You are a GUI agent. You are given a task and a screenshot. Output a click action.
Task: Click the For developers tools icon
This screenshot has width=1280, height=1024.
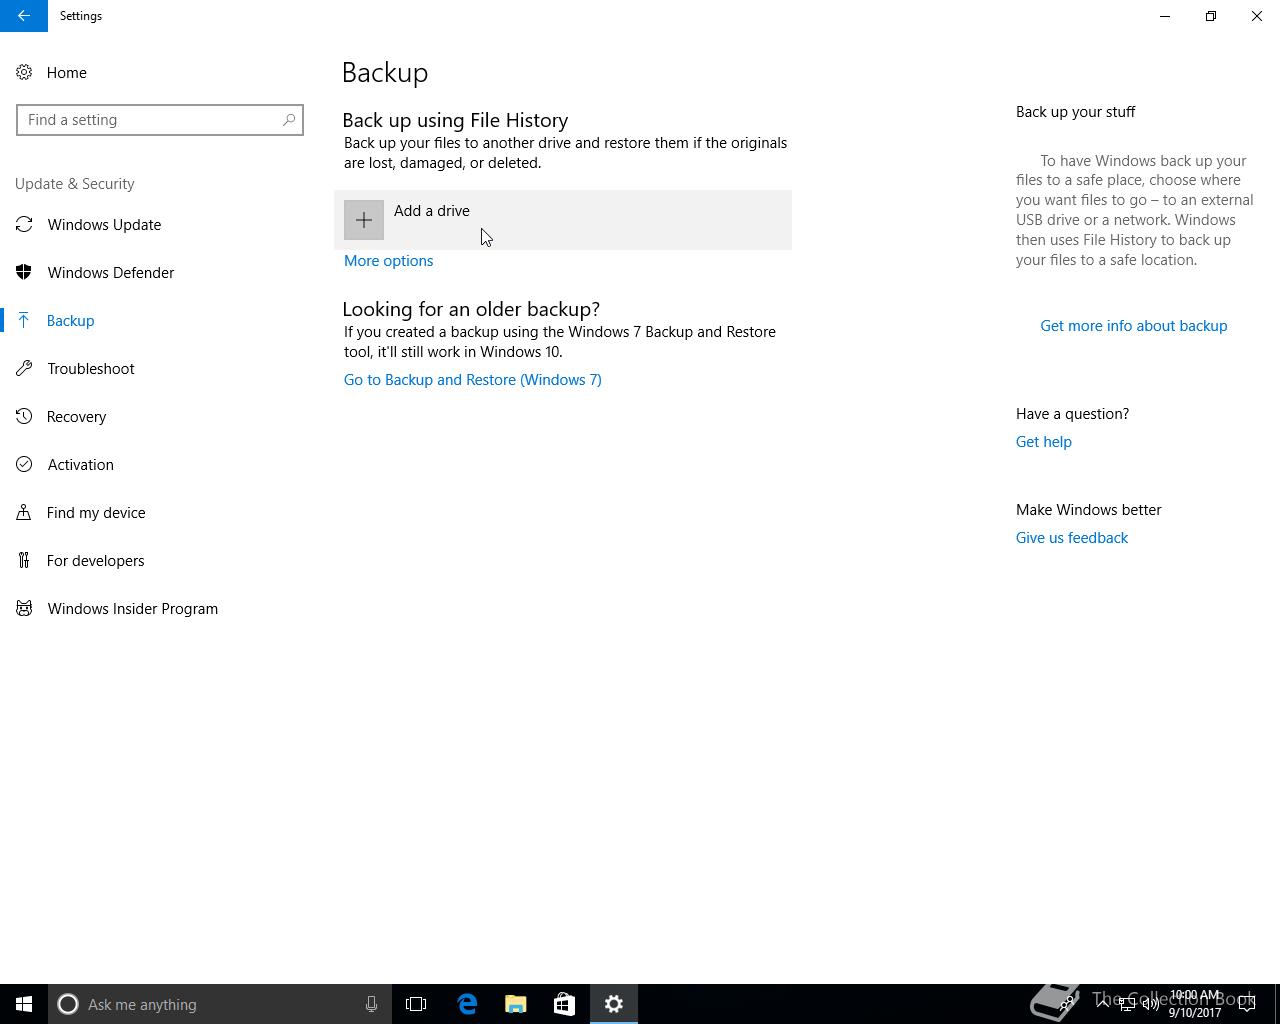[24, 561]
